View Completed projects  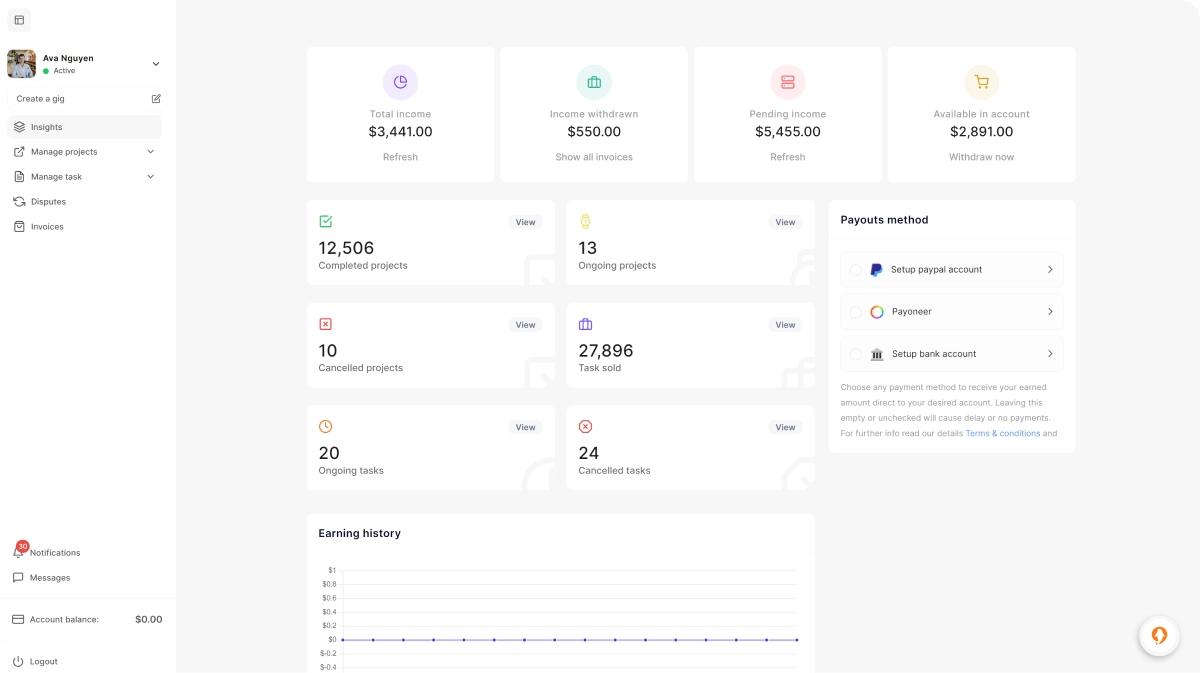coord(525,222)
